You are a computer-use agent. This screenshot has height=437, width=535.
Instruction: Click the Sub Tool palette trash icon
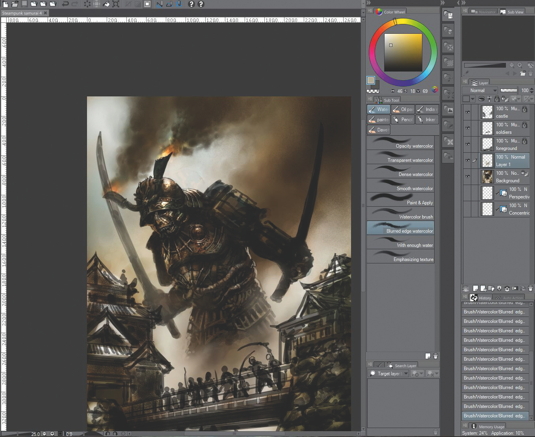435,356
